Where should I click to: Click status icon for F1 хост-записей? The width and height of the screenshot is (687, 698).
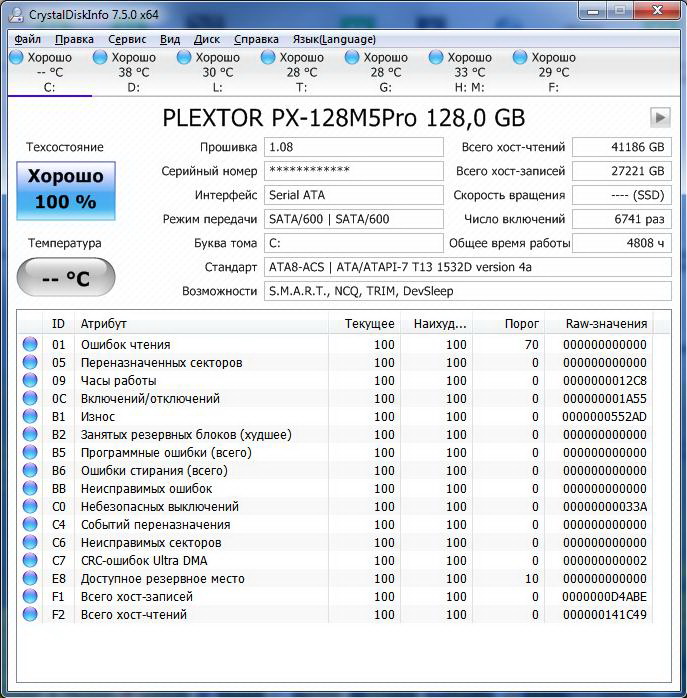[30, 597]
